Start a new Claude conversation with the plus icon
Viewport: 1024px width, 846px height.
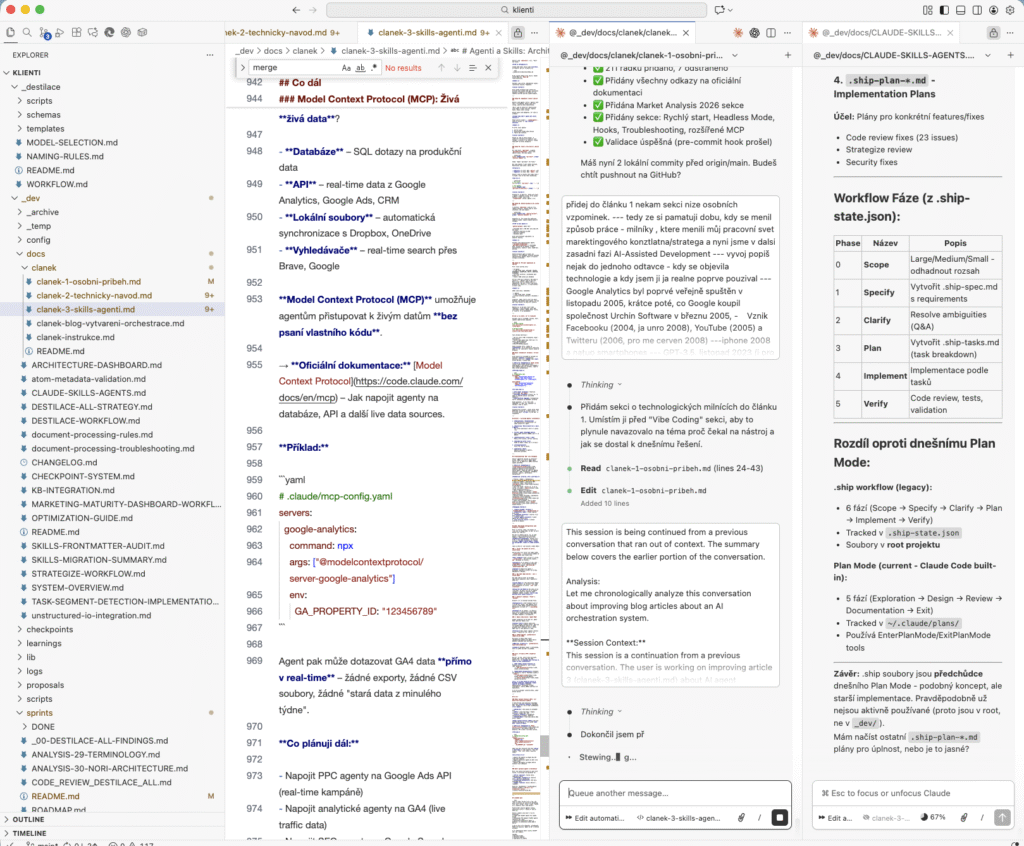[788, 55]
